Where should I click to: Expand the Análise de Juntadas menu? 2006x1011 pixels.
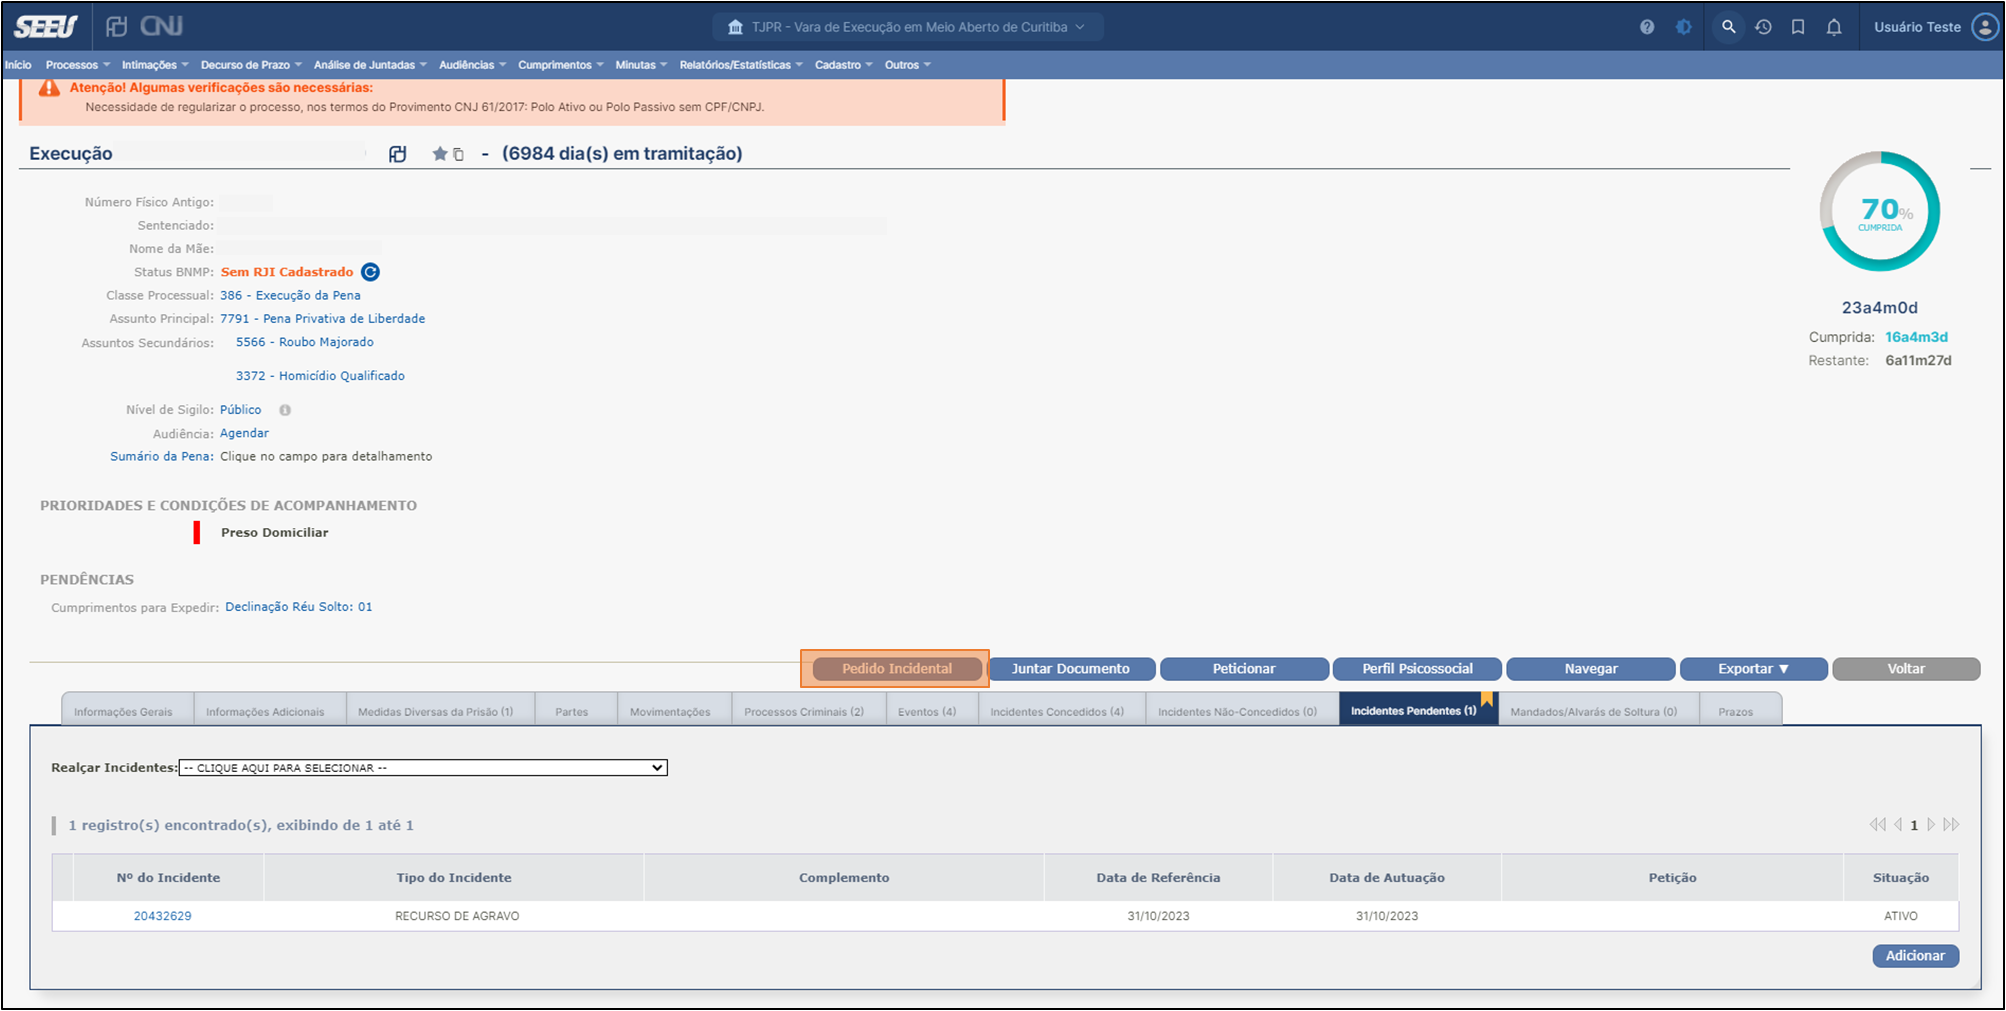pos(370,65)
